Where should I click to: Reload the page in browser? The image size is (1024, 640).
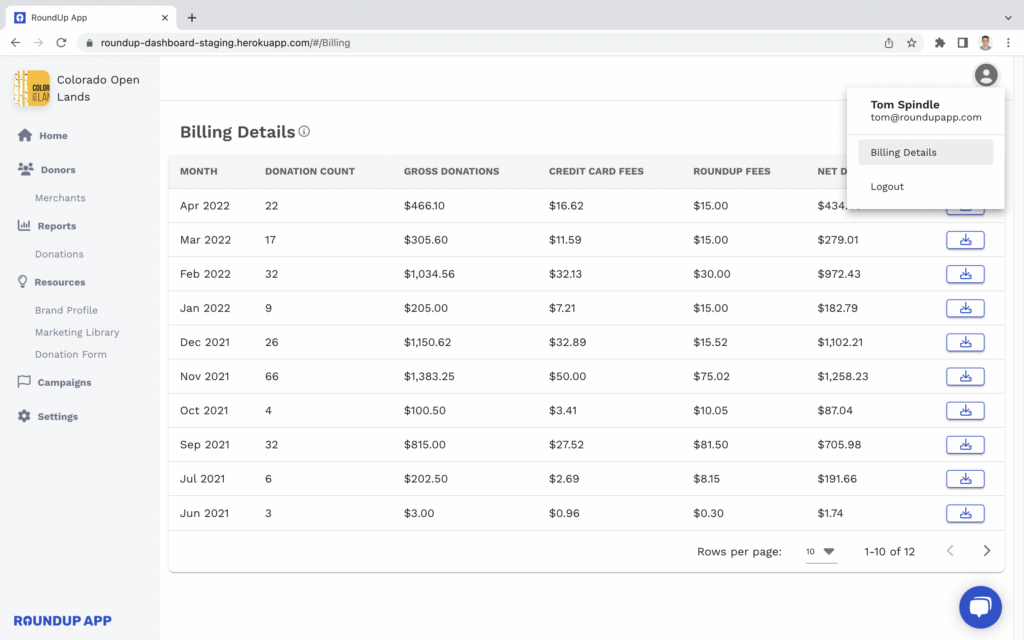click(x=61, y=43)
